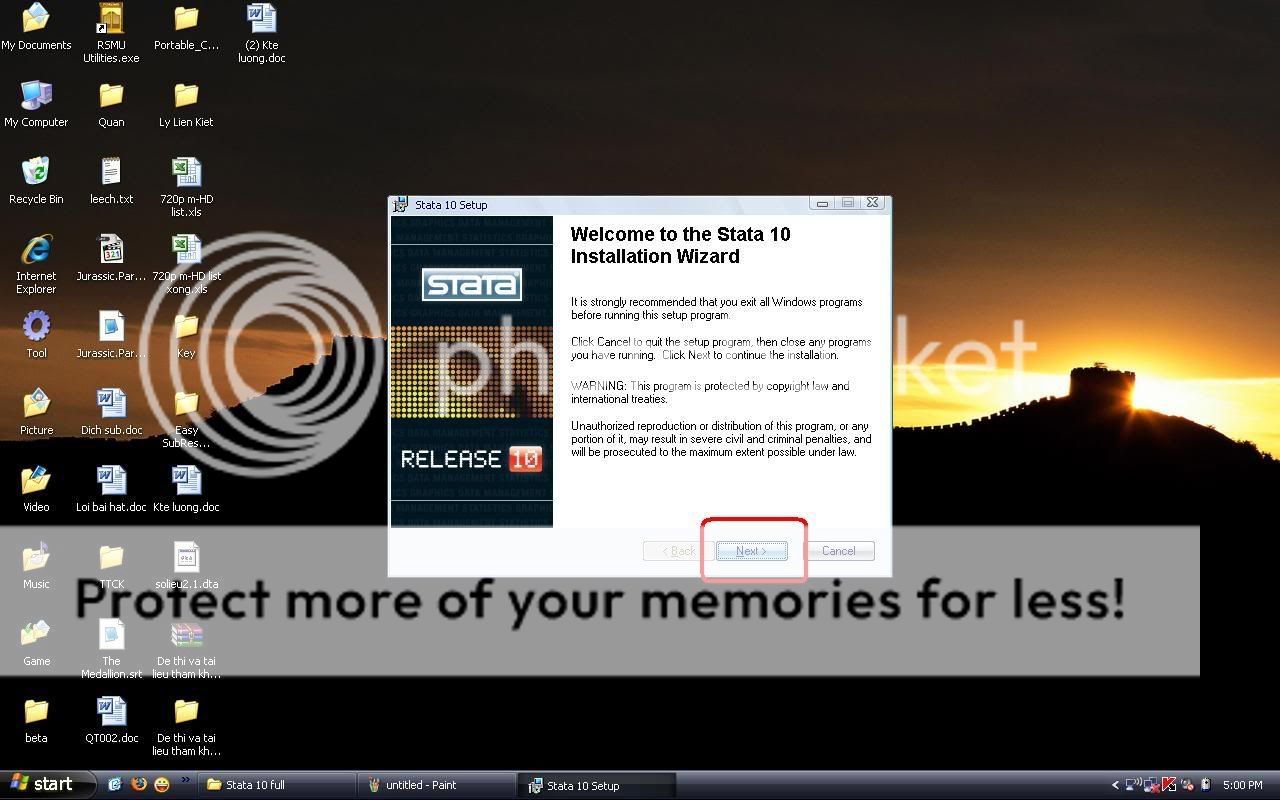This screenshot has width=1280, height=800.
Task: Select the Stata 10 Setup taskbar item
Action: [598, 785]
